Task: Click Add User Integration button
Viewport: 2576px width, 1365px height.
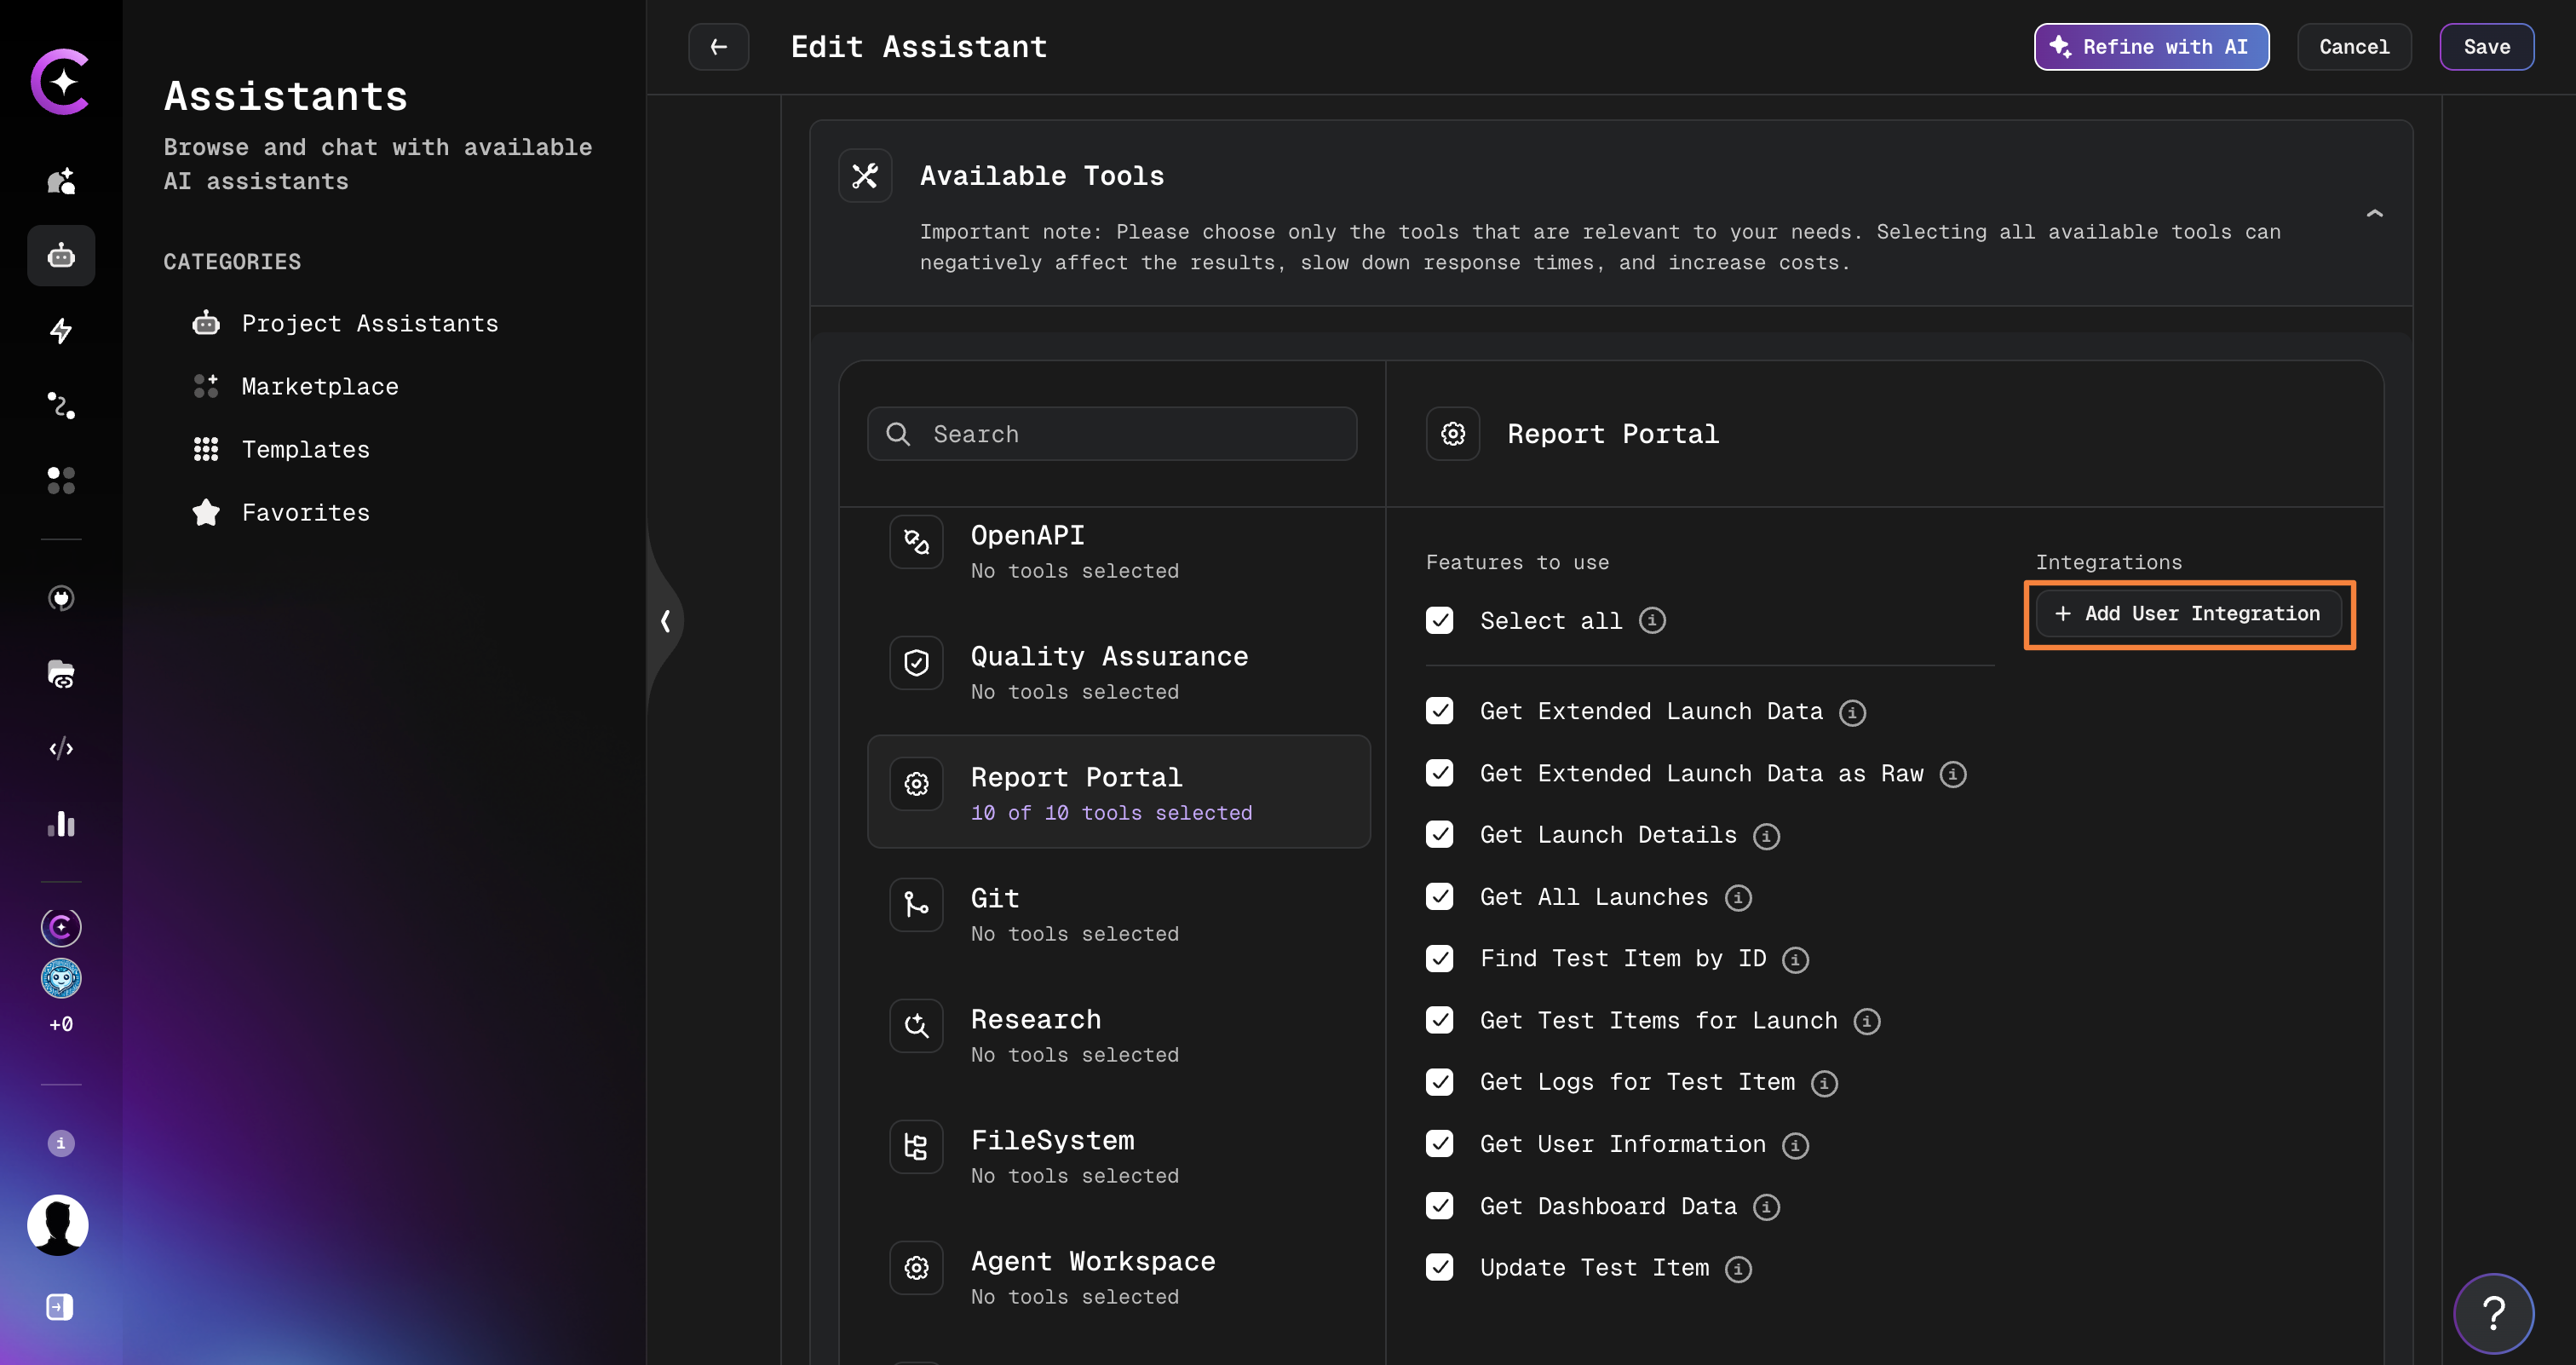Action: click(x=2188, y=614)
